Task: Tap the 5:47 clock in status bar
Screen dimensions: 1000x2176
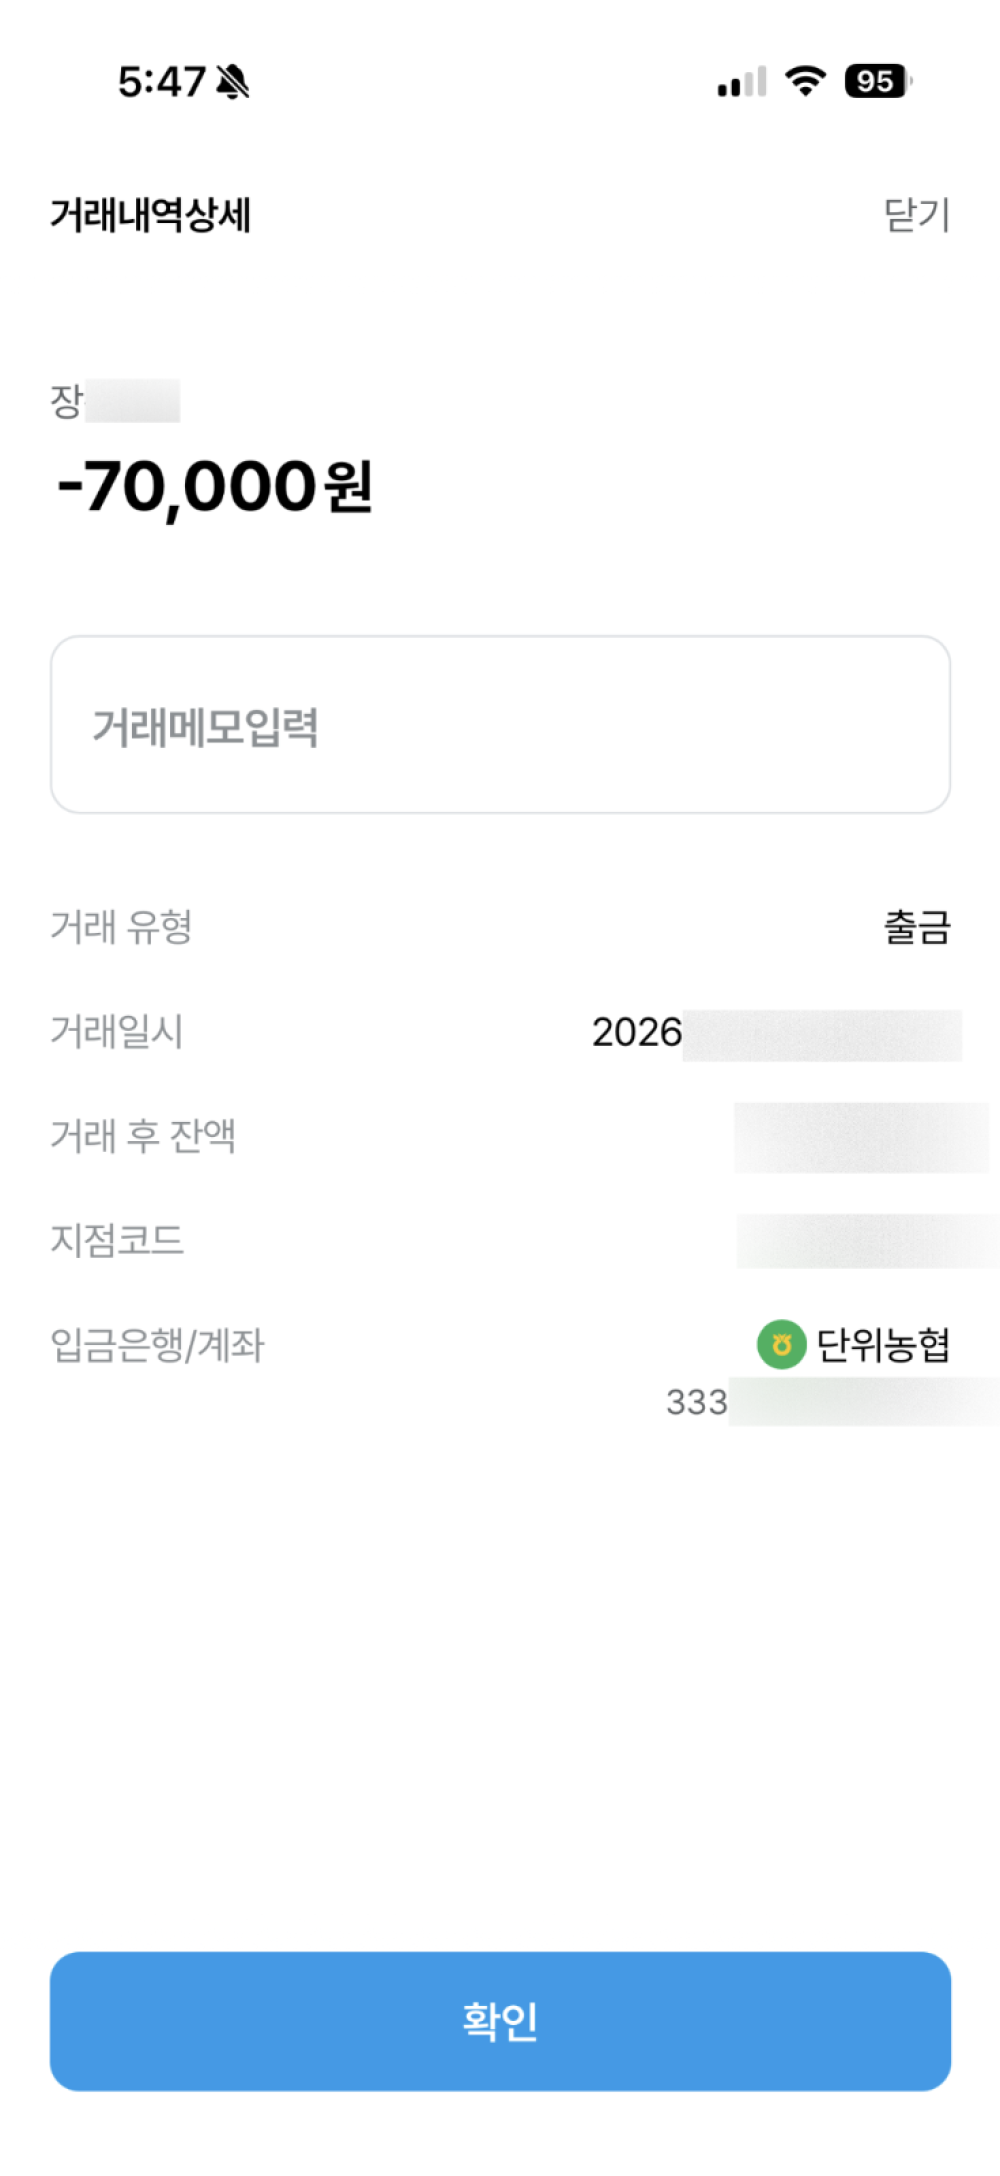Action: point(161,82)
